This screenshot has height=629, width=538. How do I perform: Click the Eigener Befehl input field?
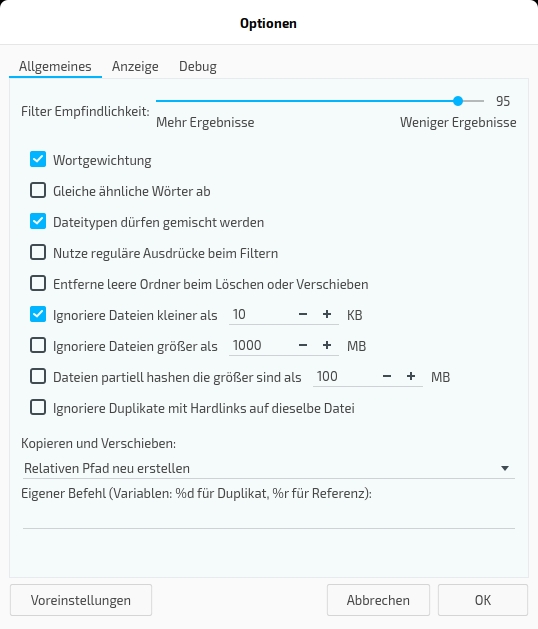click(x=269, y=519)
